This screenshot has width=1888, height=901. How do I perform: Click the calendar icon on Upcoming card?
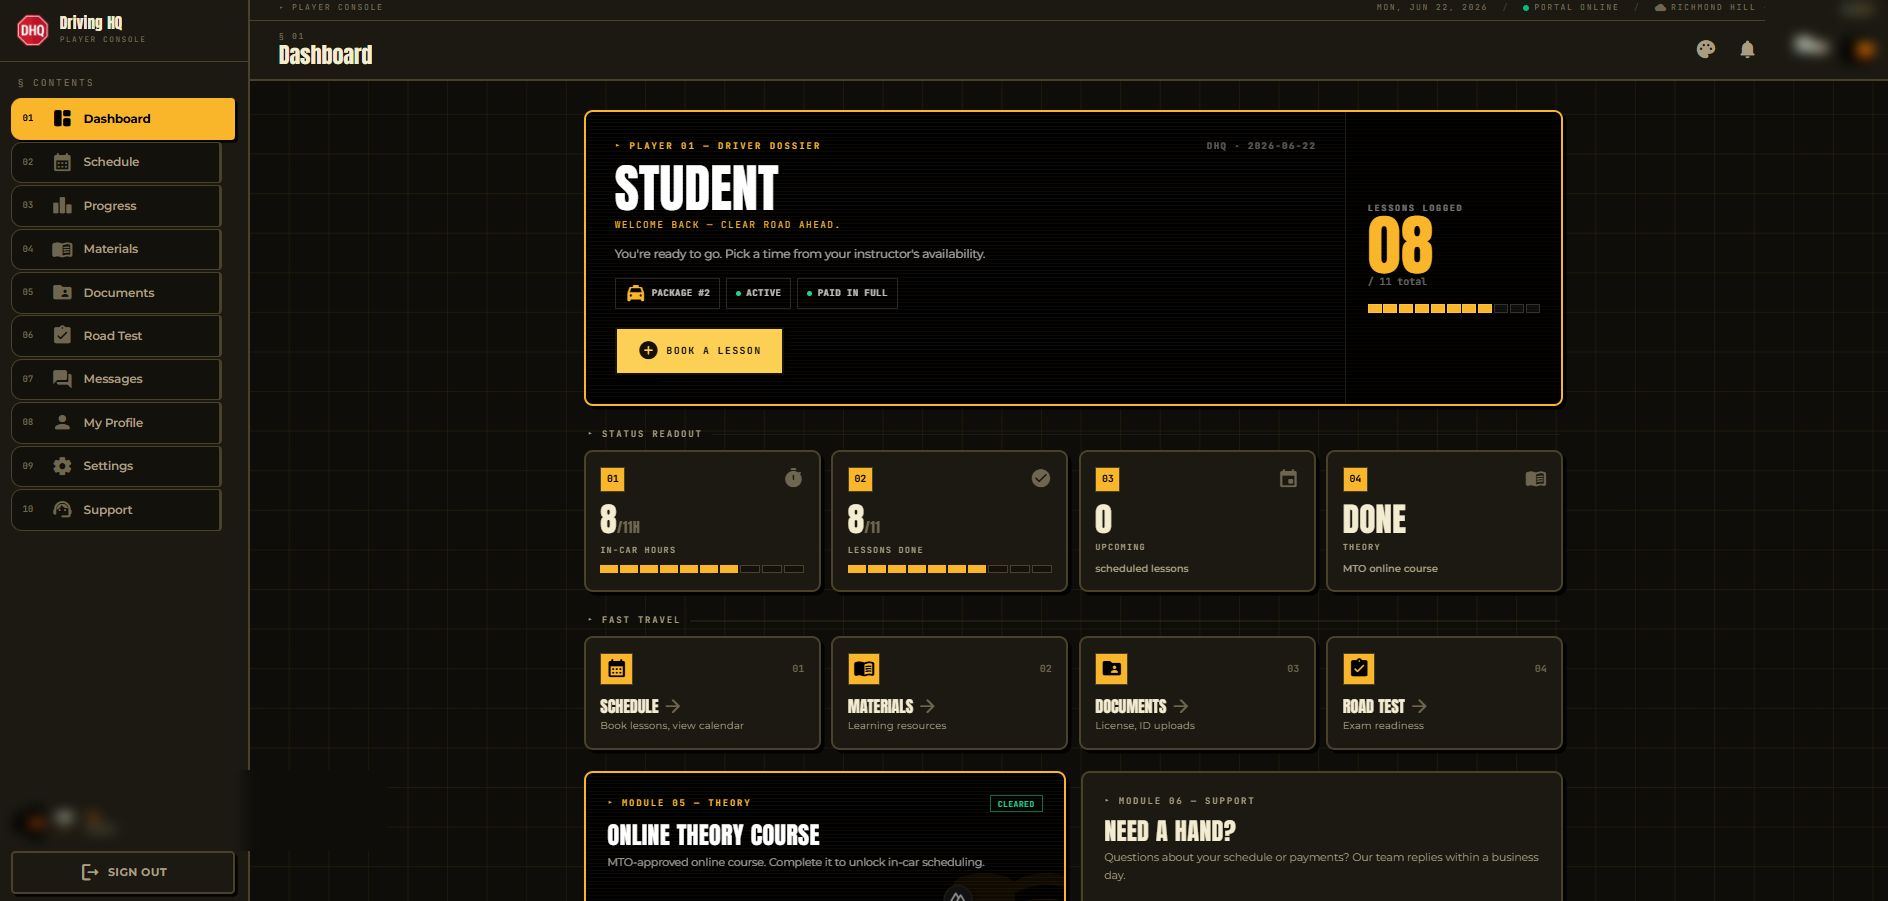(1288, 478)
